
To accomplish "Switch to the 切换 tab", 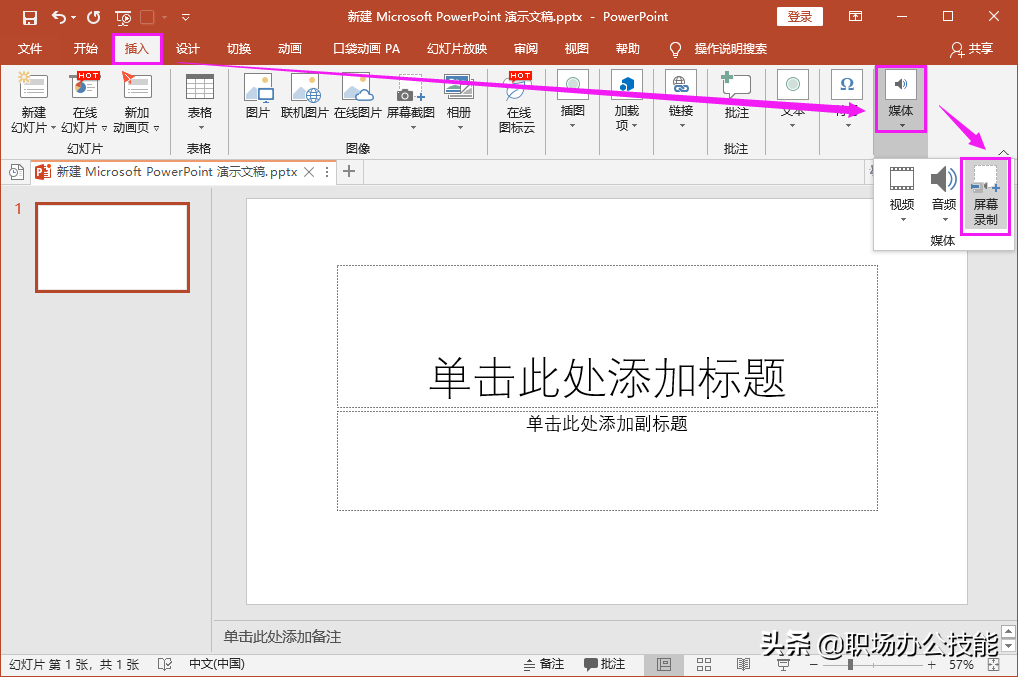I will (239, 49).
